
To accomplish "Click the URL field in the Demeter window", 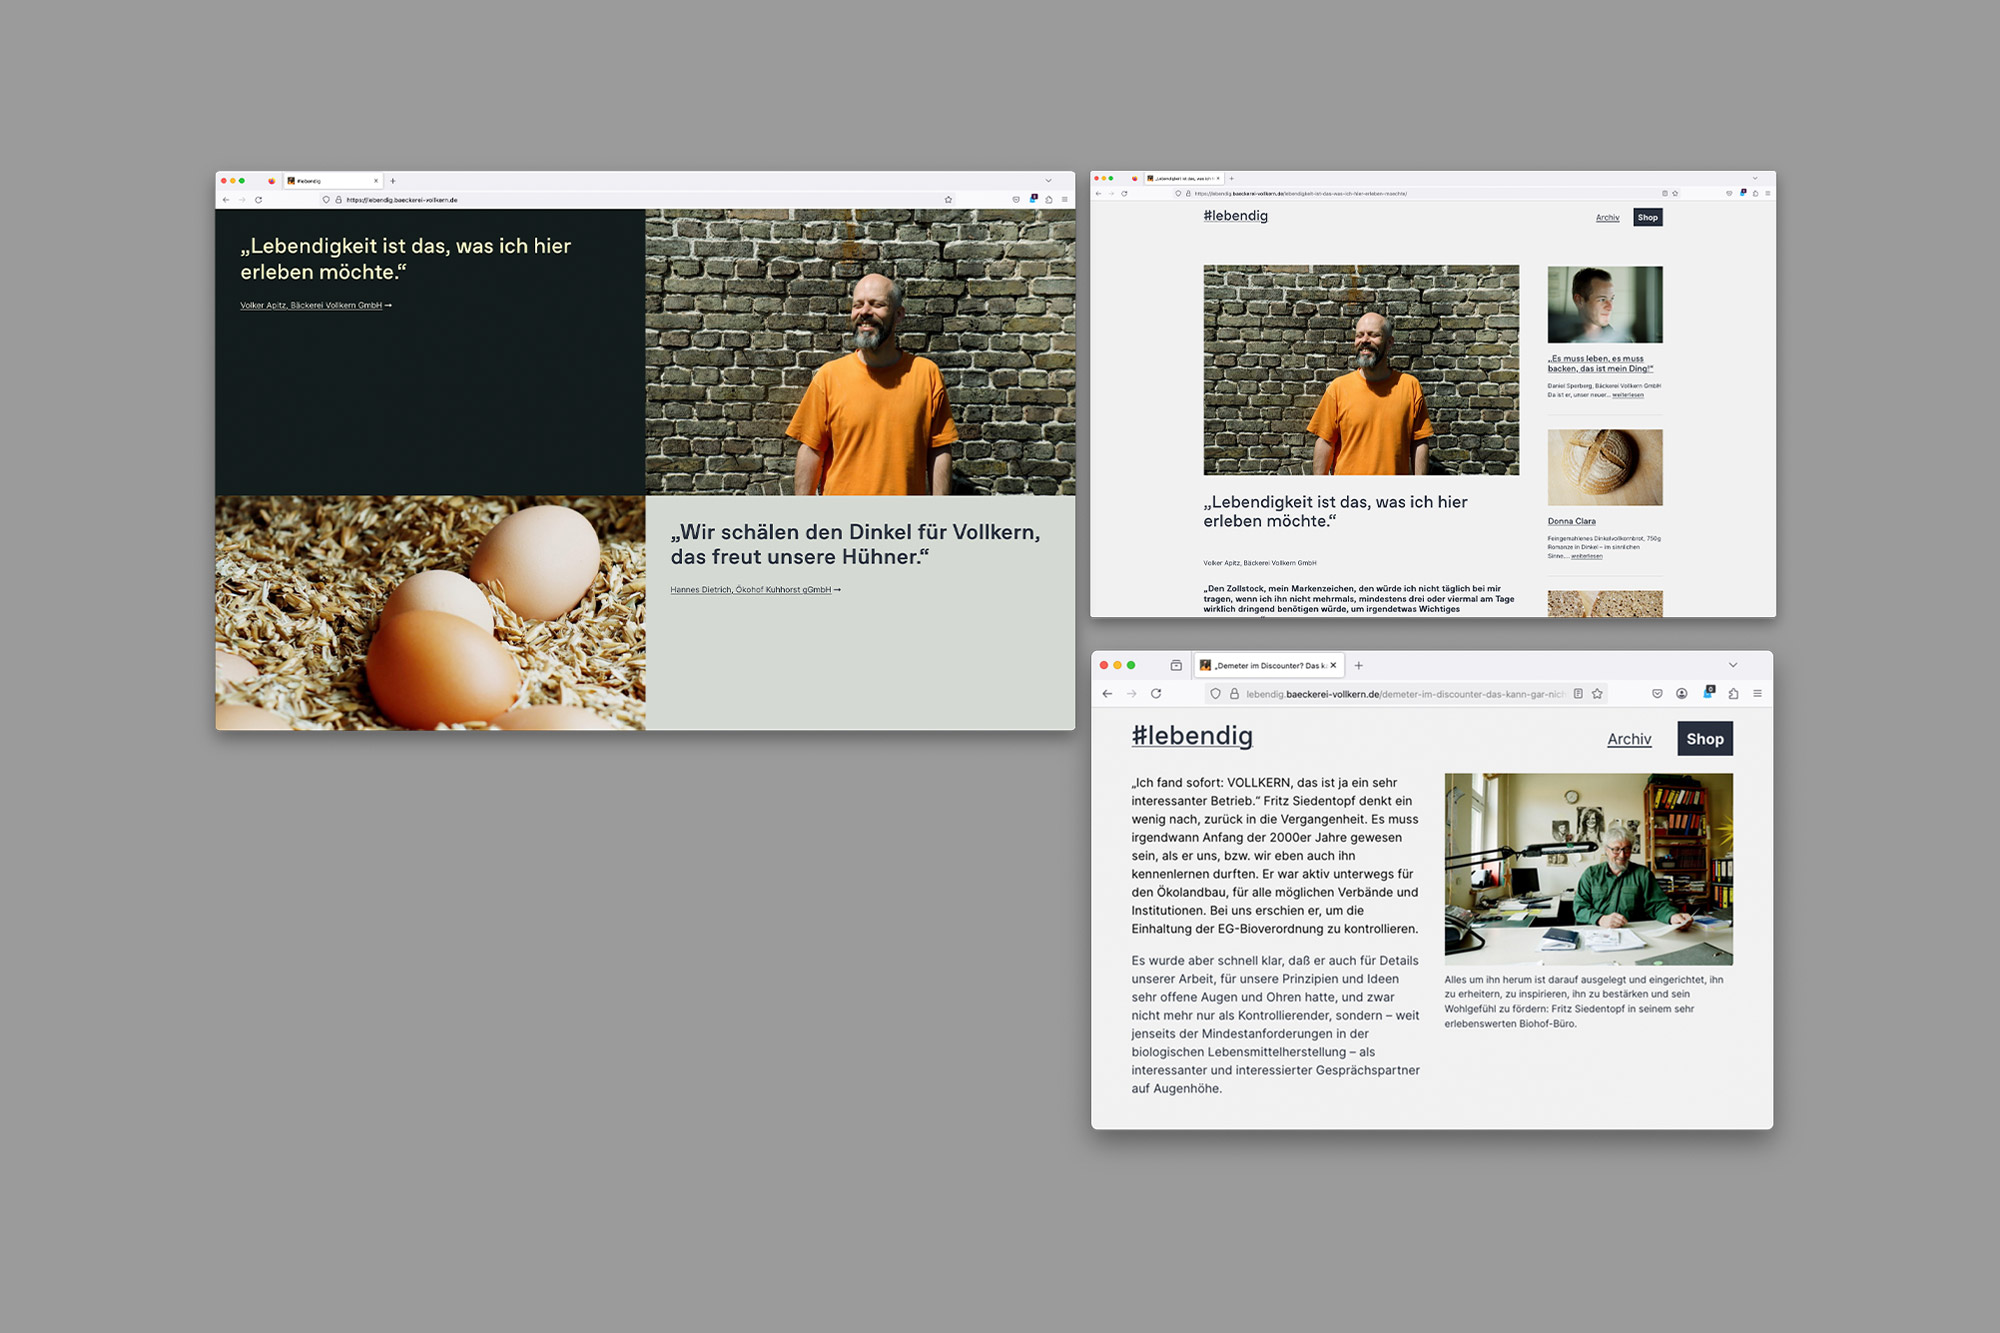I will point(1406,694).
